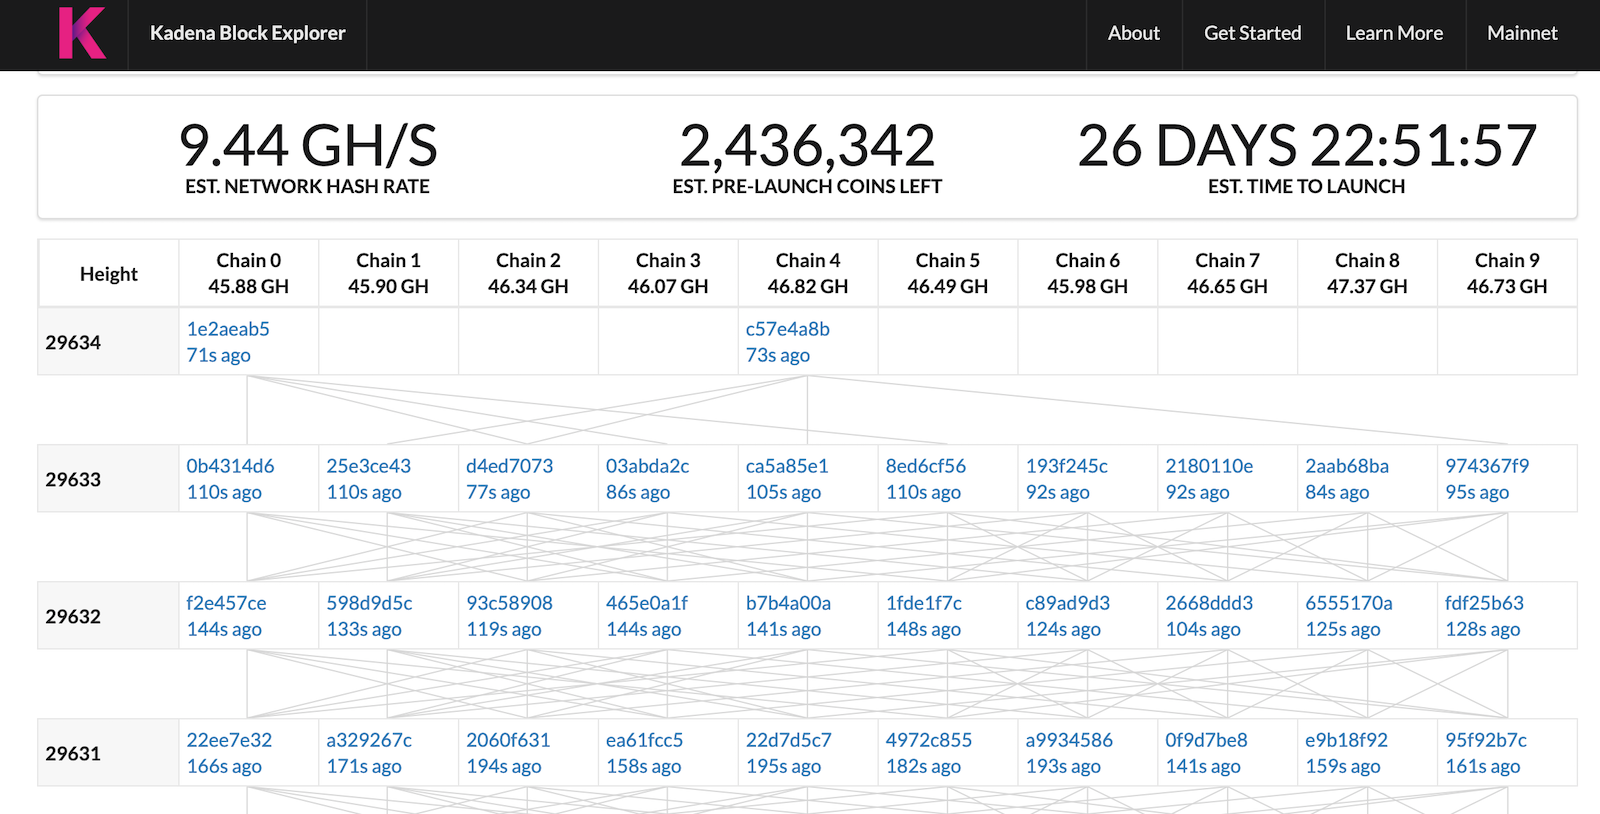View block 6555170a

[1349, 603]
